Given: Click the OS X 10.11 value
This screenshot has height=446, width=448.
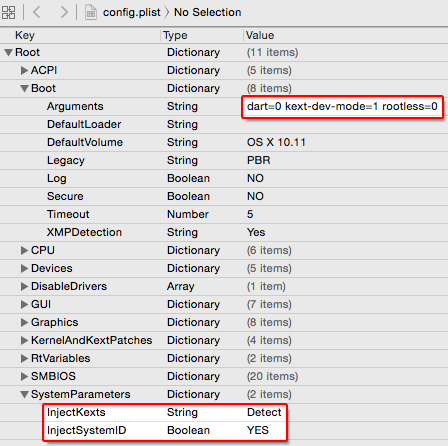Looking at the screenshot, I should (x=276, y=142).
